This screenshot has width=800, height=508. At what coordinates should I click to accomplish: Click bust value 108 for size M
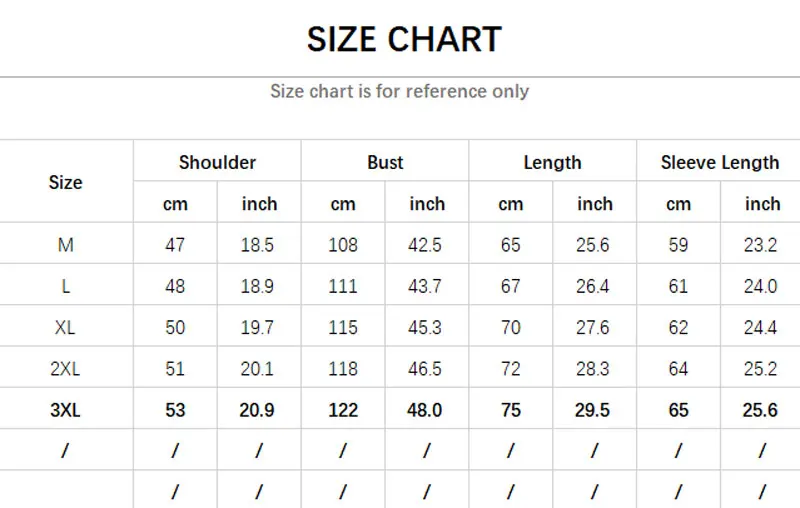[x=343, y=245]
